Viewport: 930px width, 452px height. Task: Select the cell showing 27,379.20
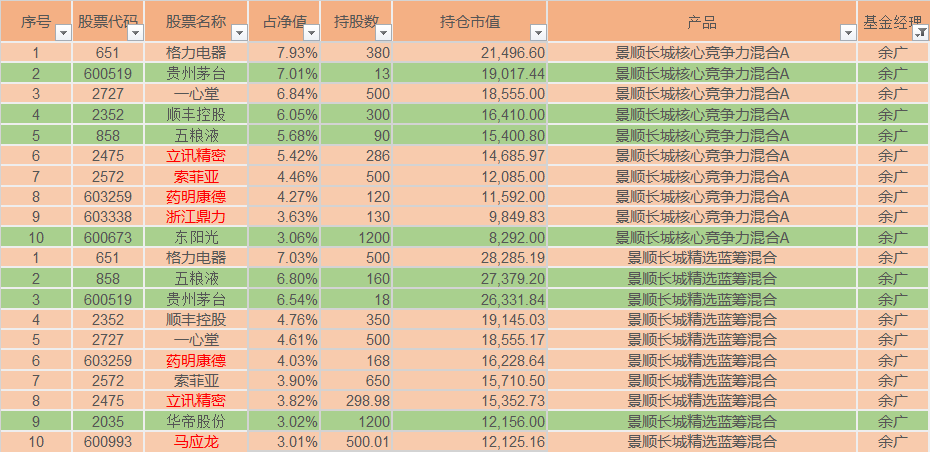click(x=469, y=278)
